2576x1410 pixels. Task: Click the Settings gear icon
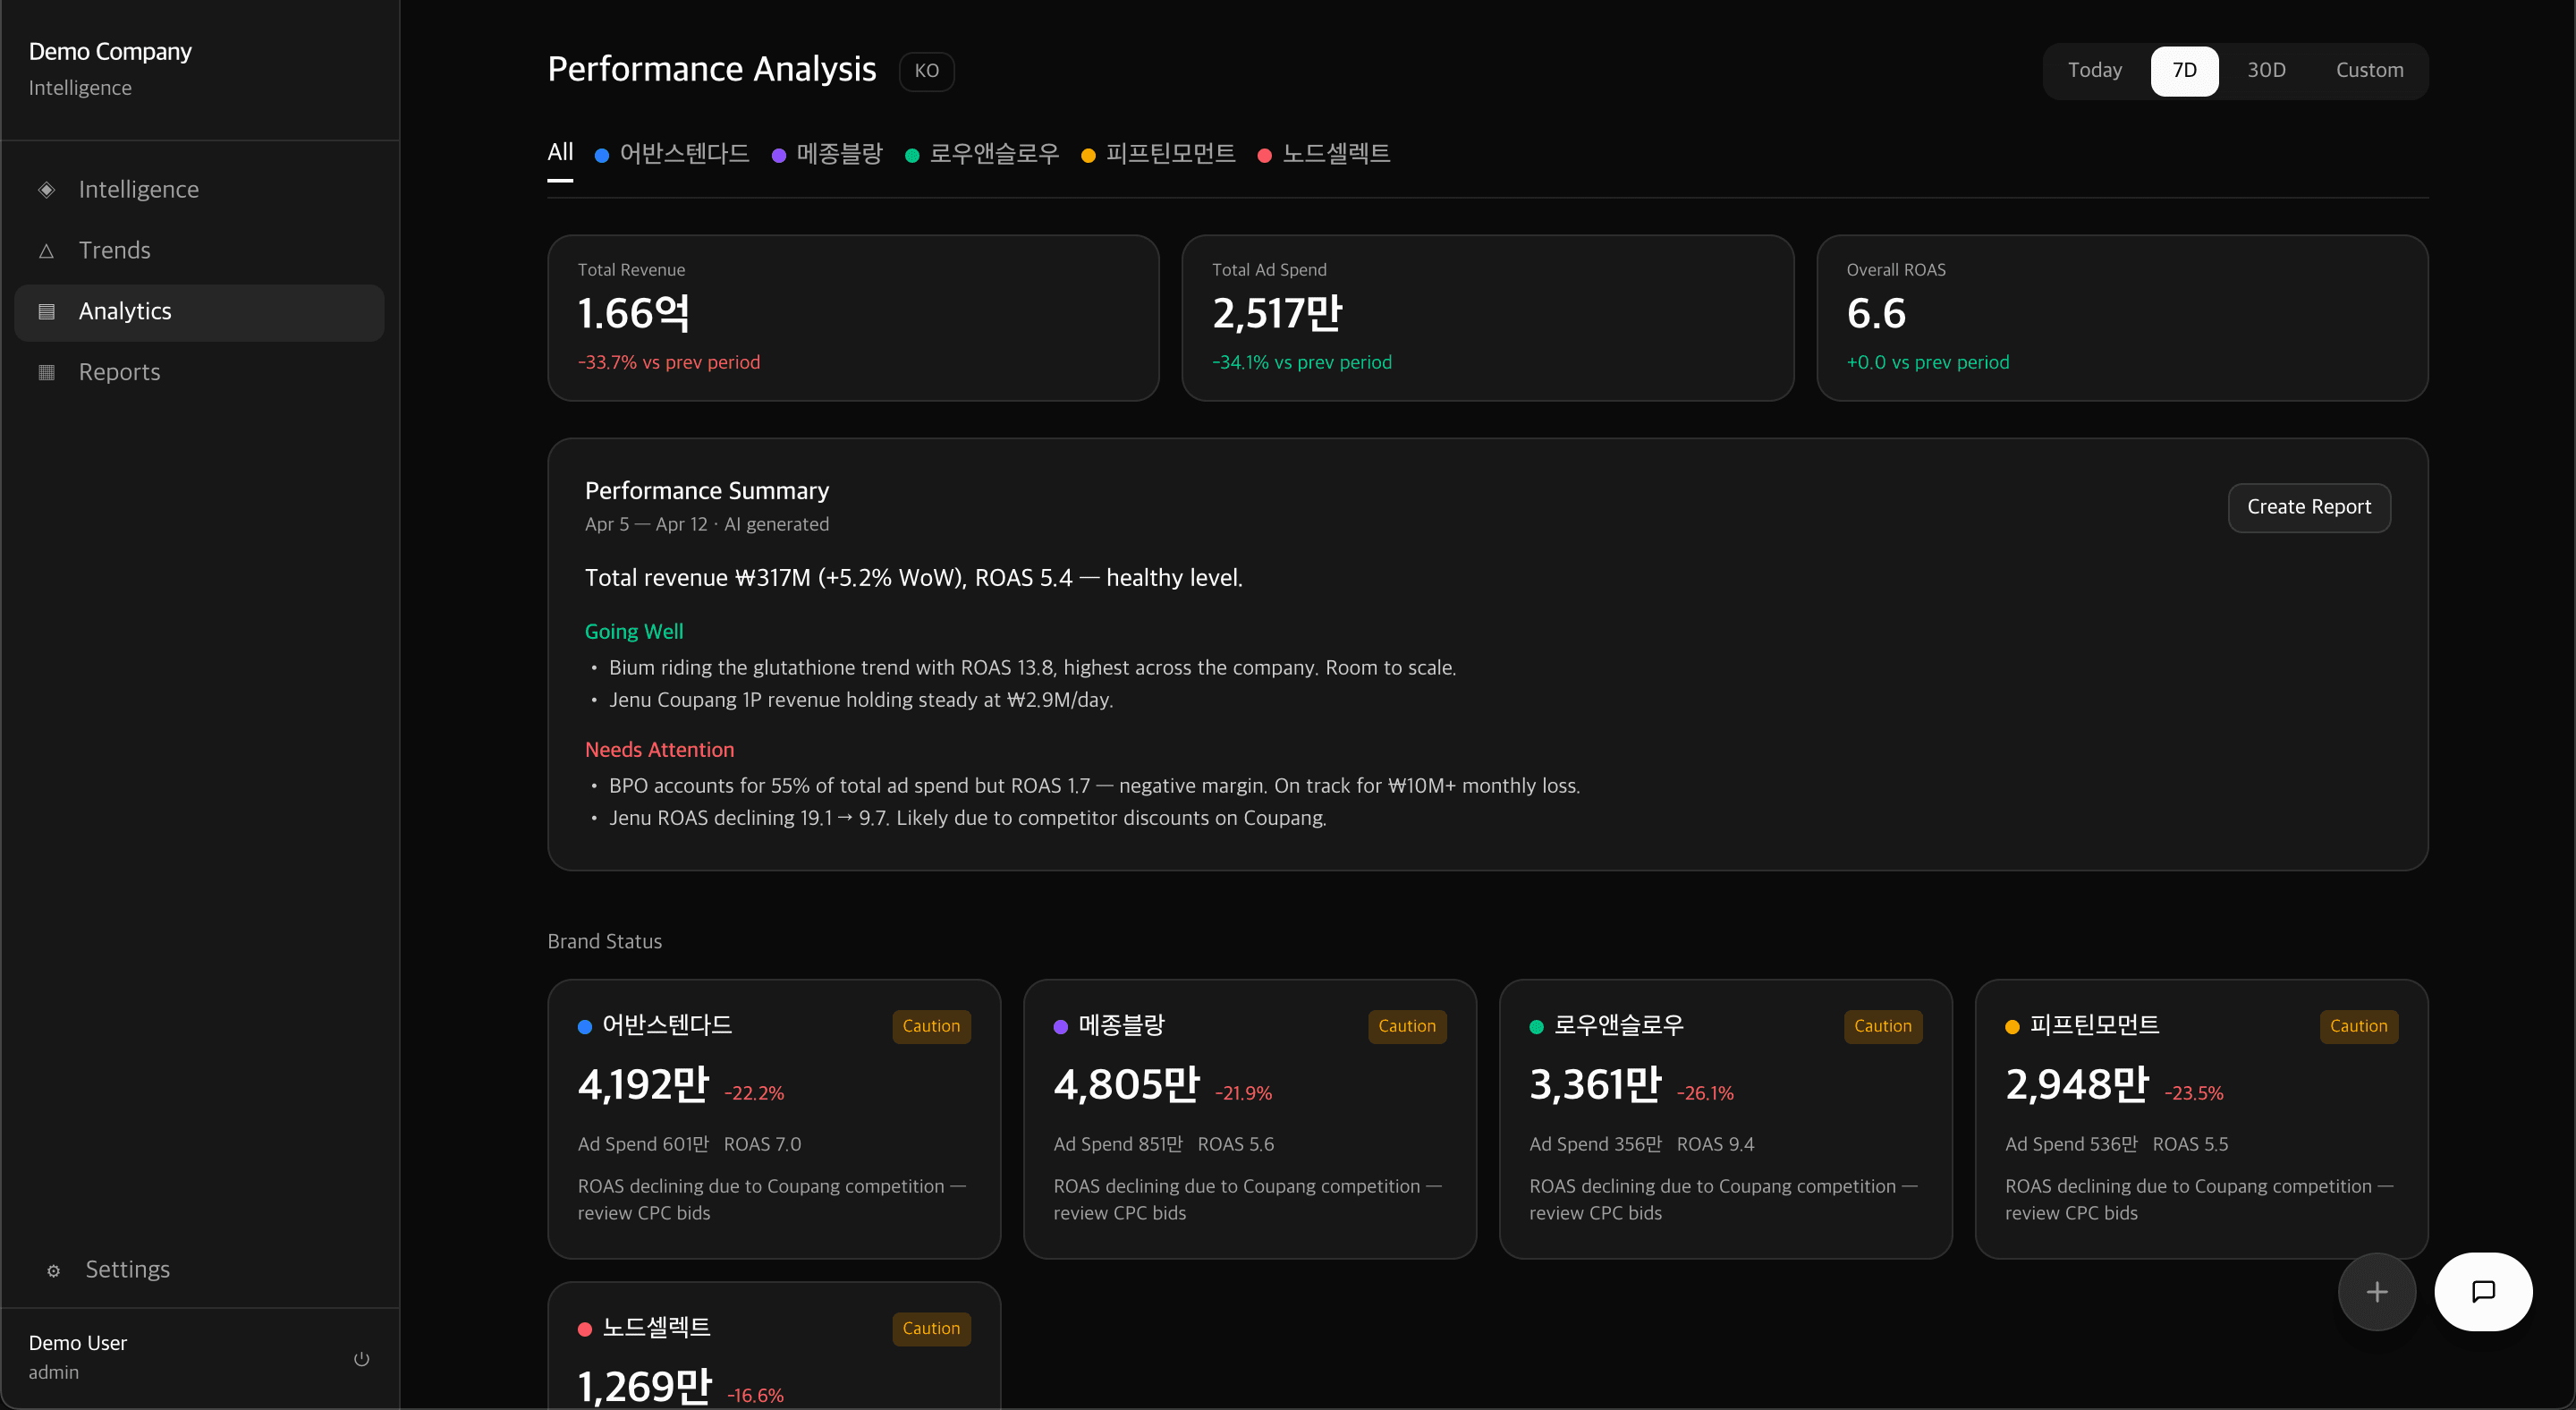(52, 1270)
